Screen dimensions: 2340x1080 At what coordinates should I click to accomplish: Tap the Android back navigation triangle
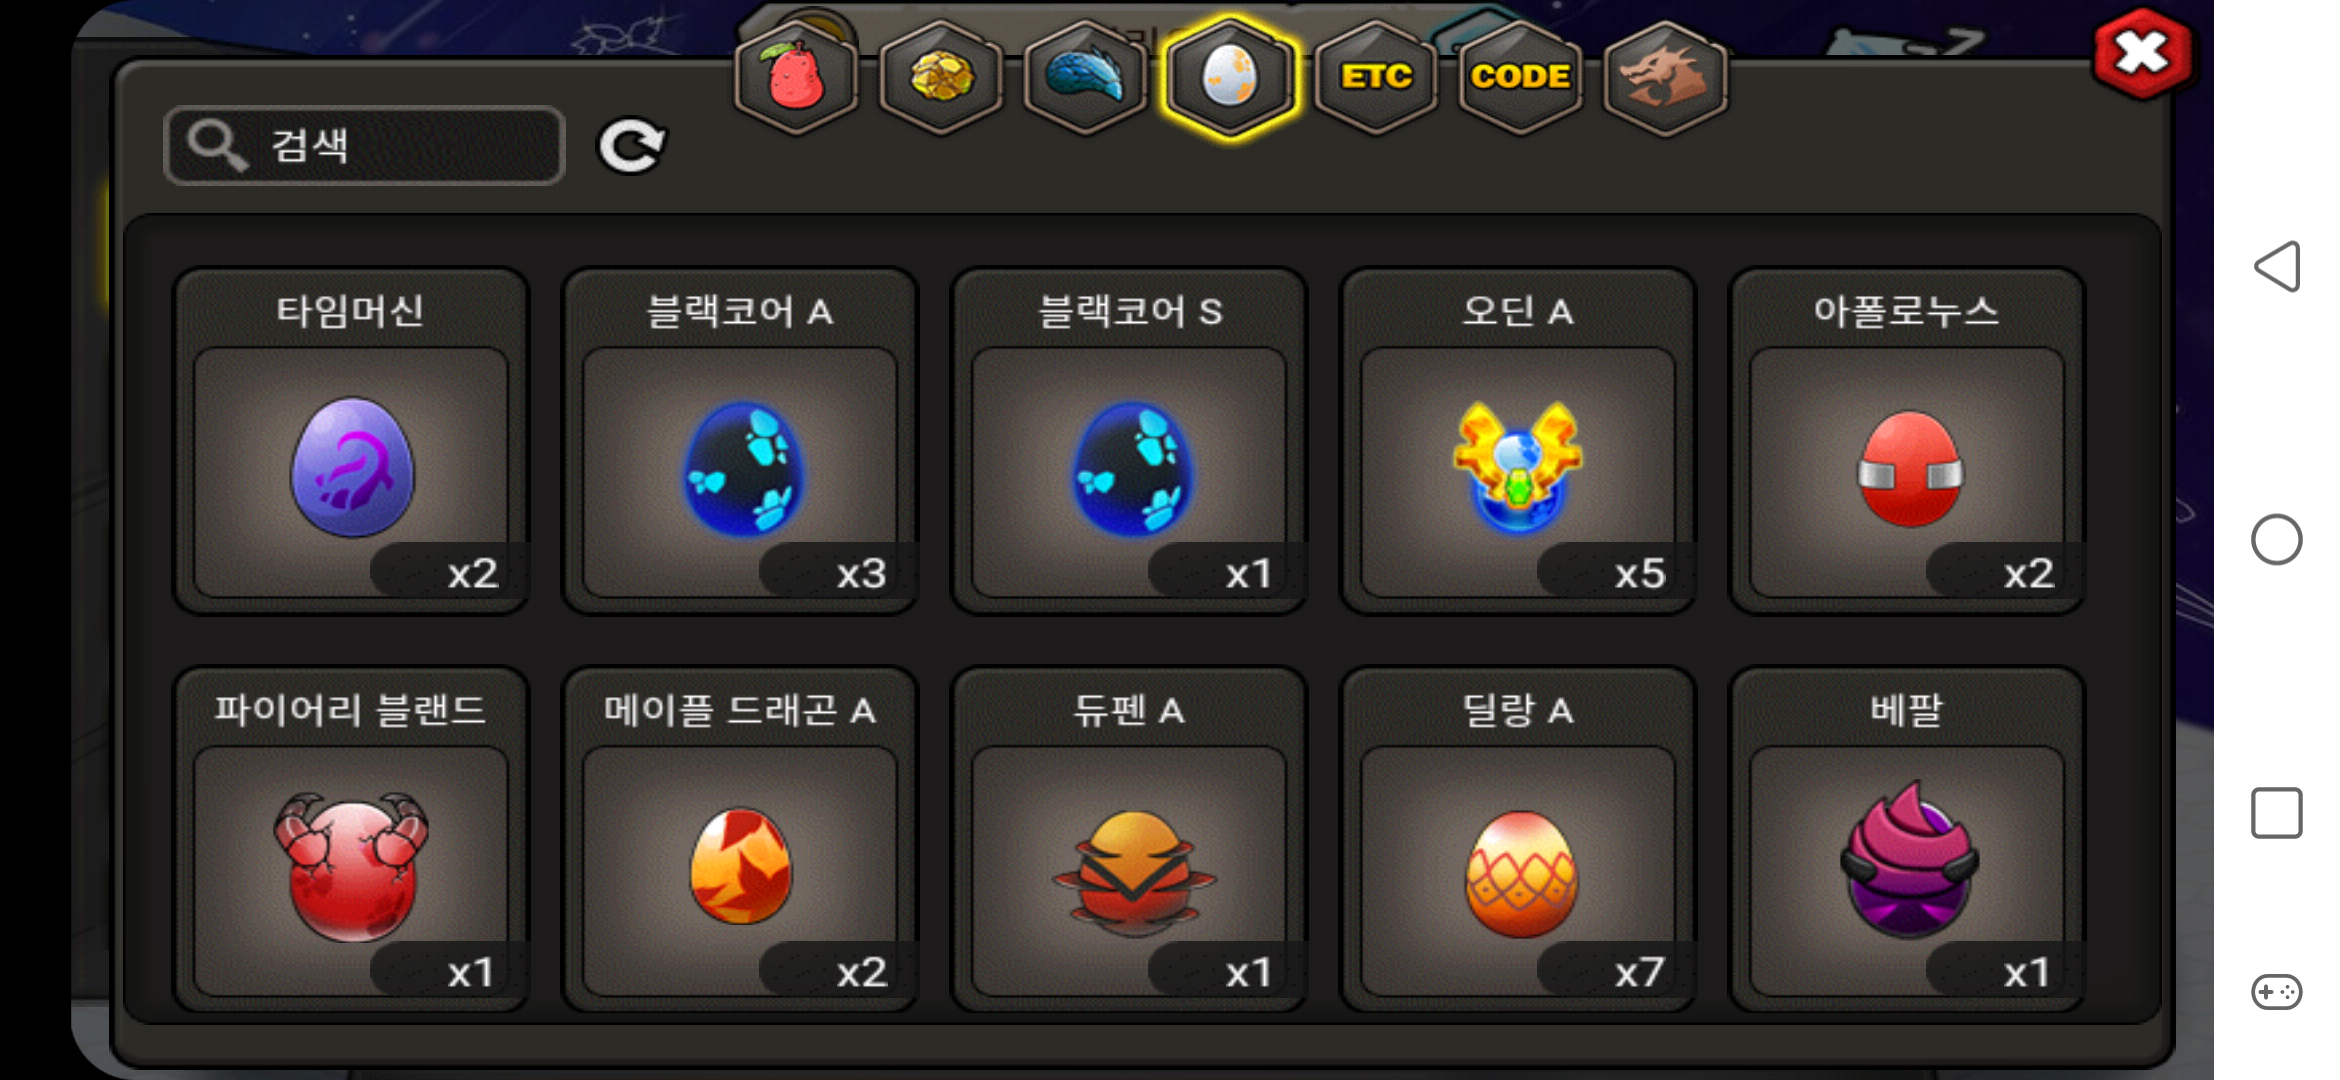[x=2277, y=267]
